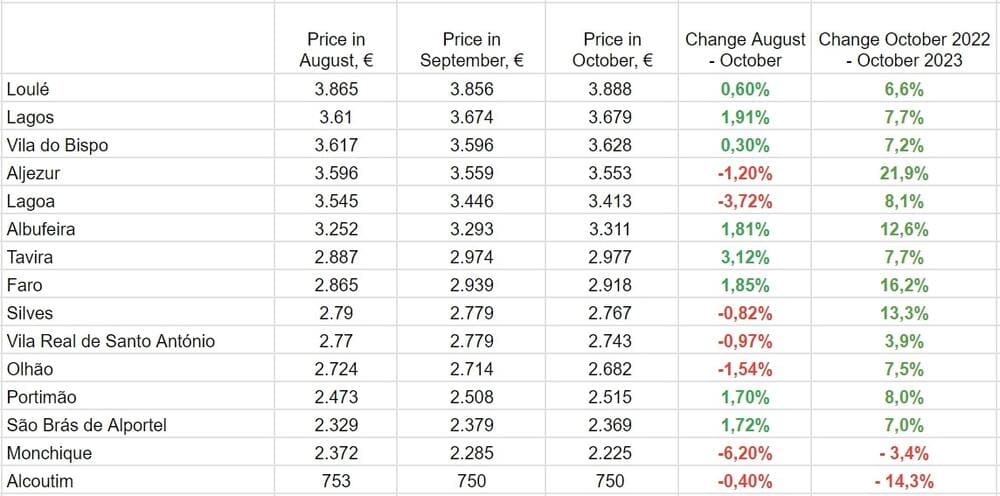
Task: Select Aljezur's 21,9% yearly change cell
Action: pos(904,173)
